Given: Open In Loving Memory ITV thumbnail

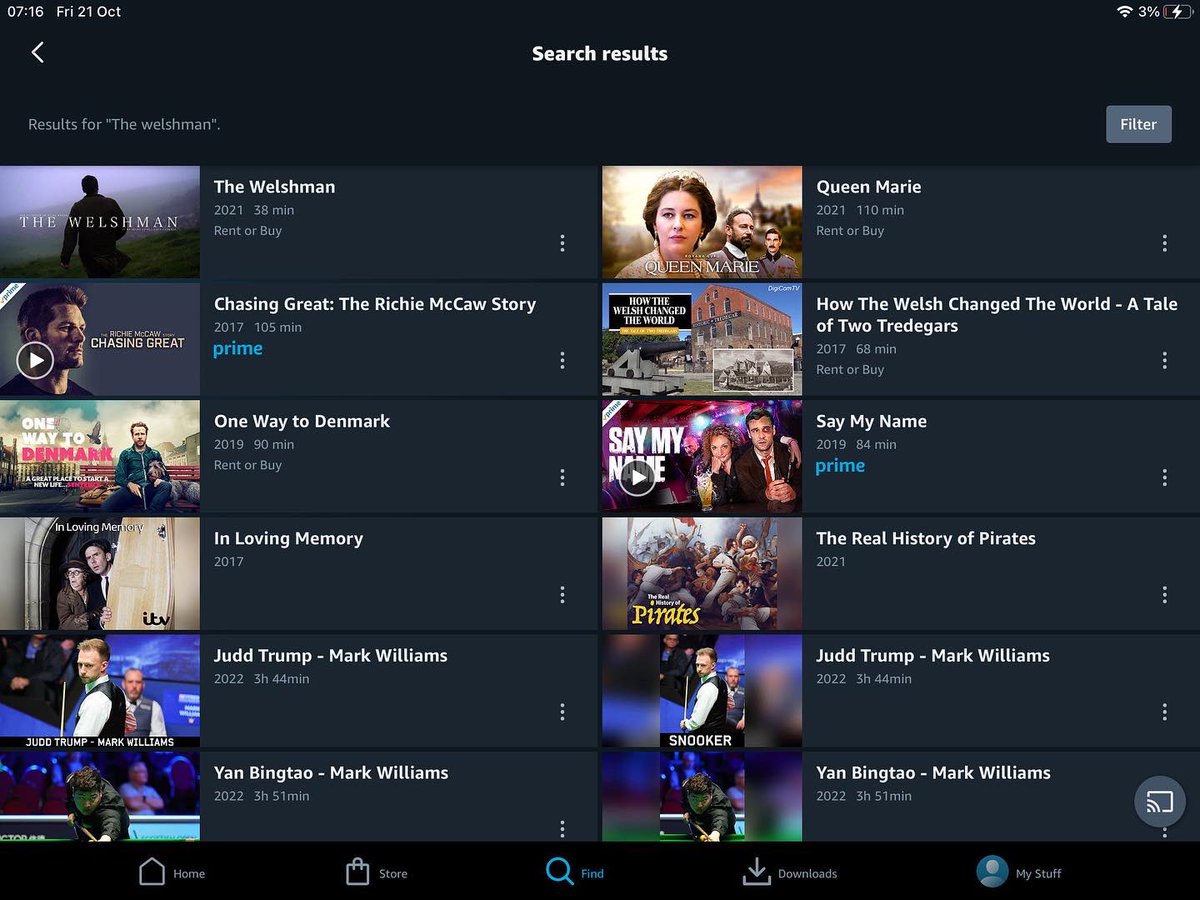Looking at the screenshot, I should coord(100,573).
